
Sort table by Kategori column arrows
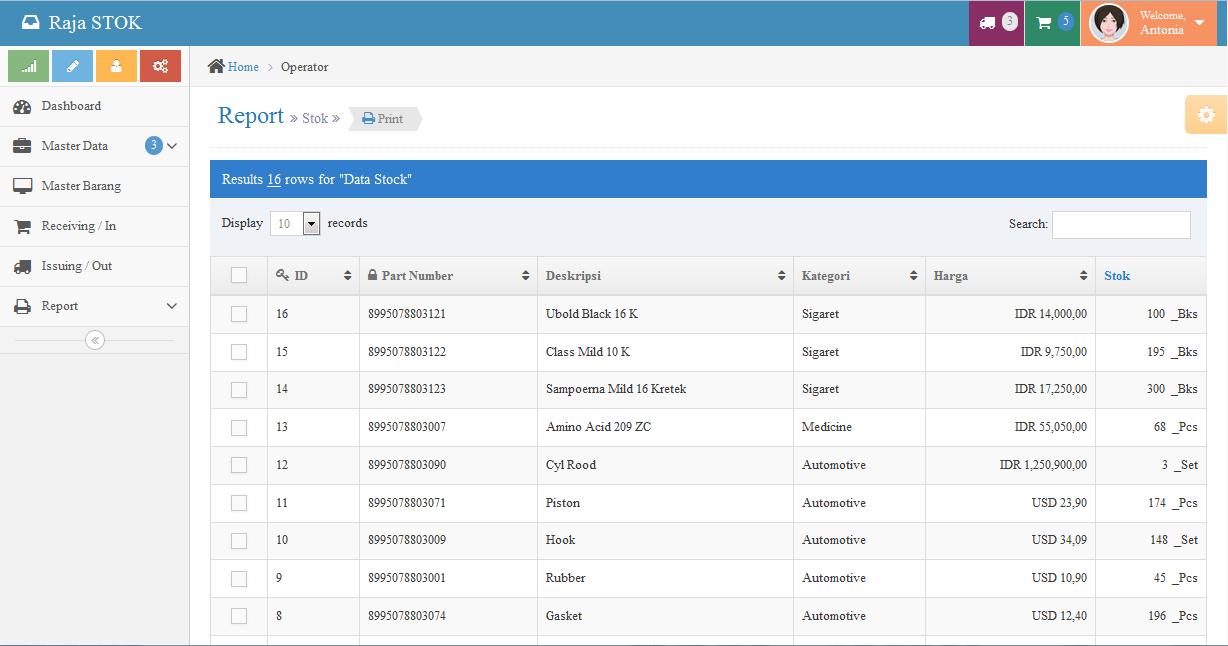(x=914, y=276)
